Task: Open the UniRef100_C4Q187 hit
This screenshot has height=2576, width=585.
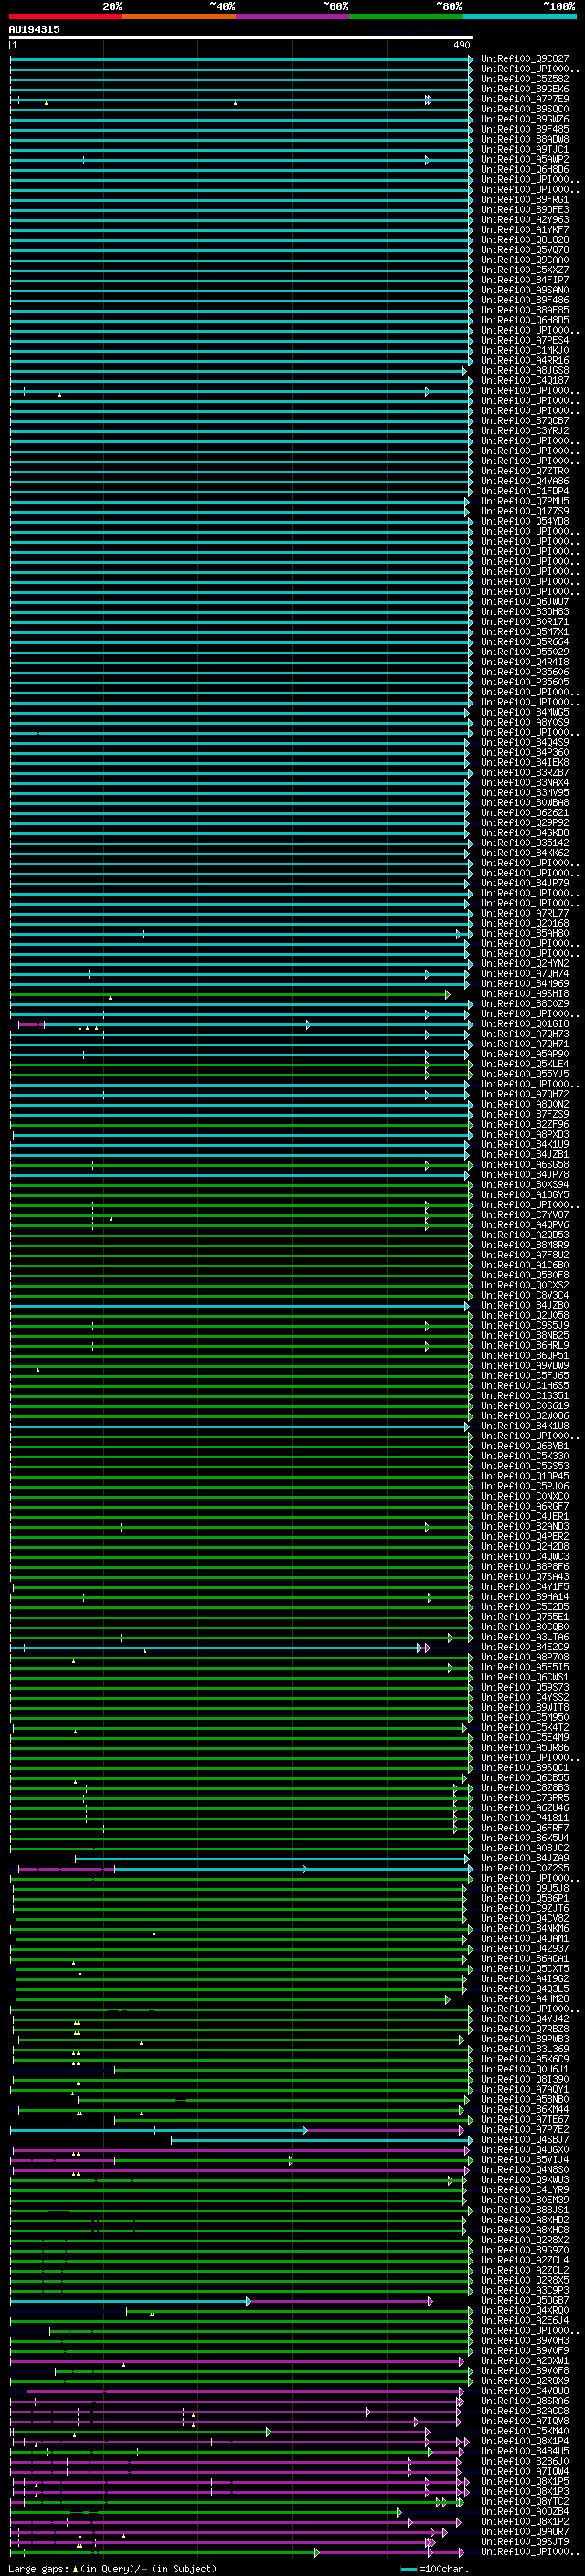Action: [x=525, y=381]
